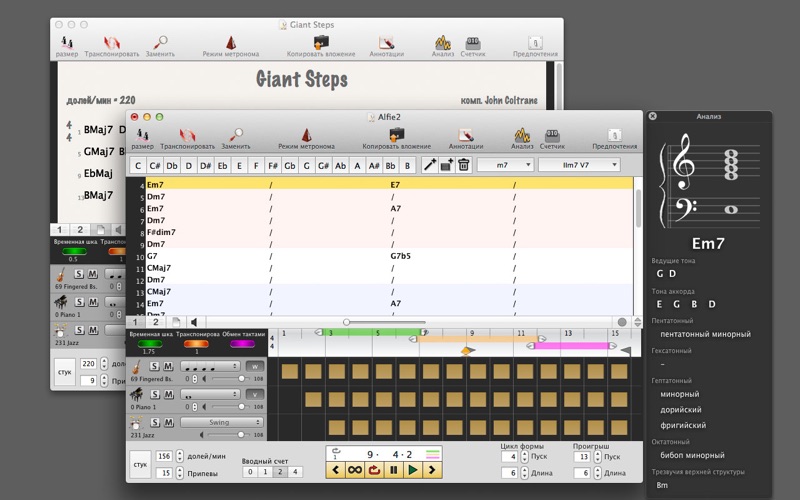
Task: Open the m7 chord type dropdown
Action: pos(505,165)
